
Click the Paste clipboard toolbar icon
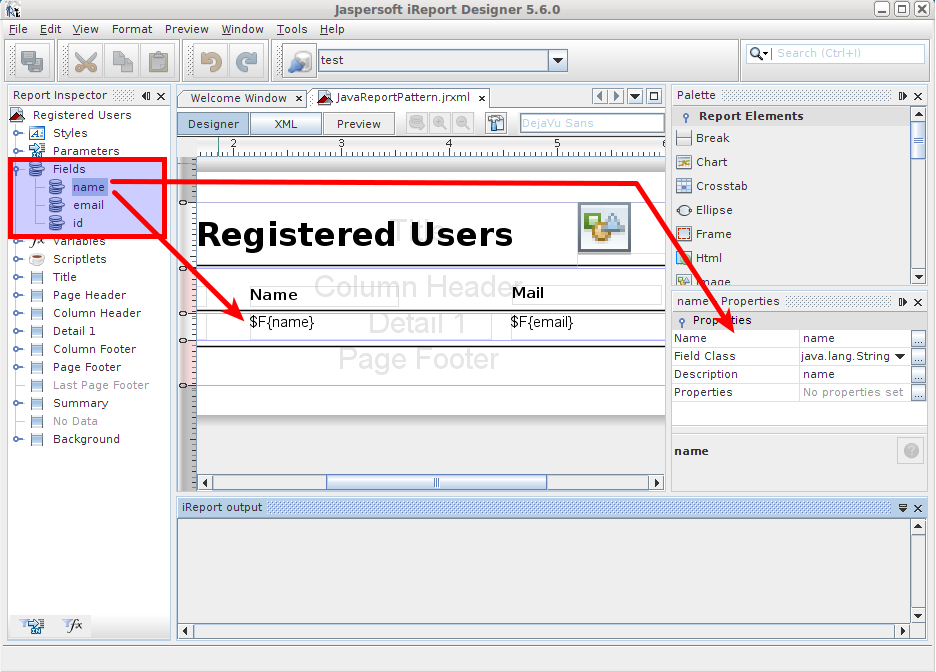click(x=158, y=61)
